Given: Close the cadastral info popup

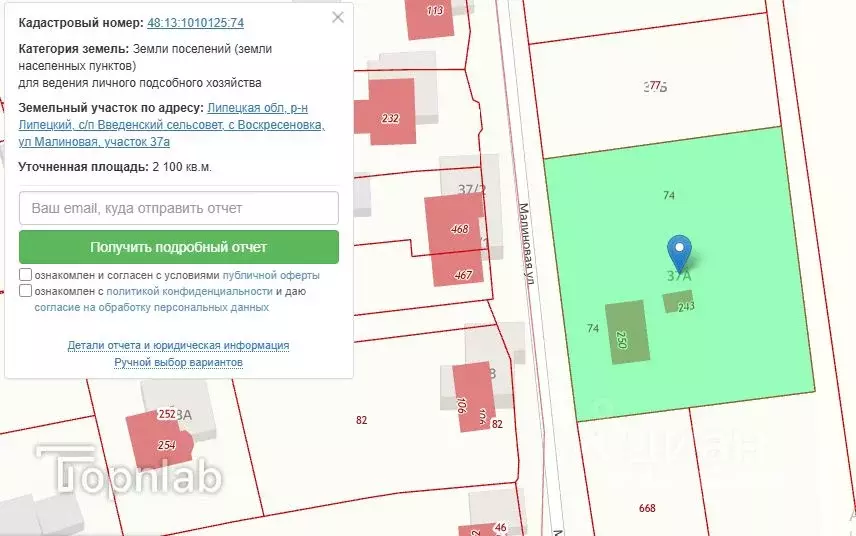Looking at the screenshot, I should [x=338, y=17].
